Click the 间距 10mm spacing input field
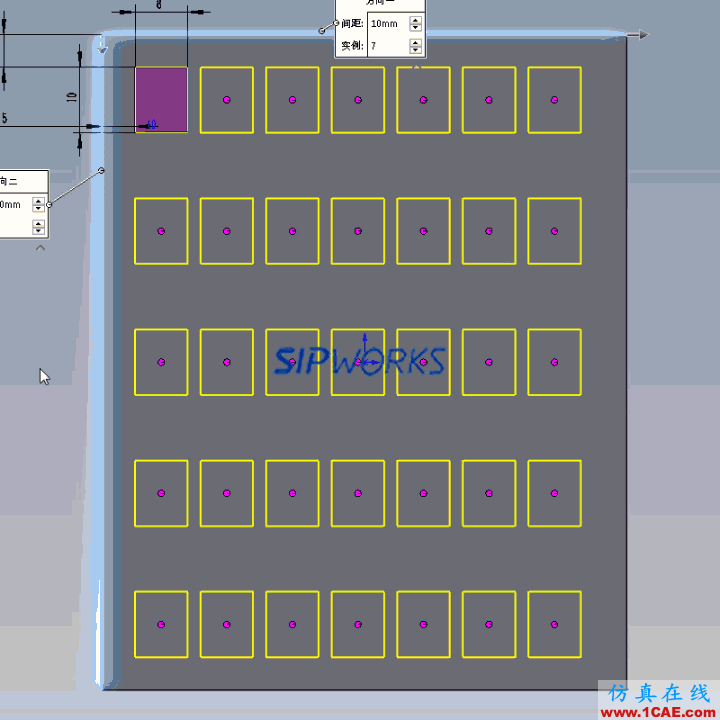The image size is (720, 720). click(x=388, y=23)
